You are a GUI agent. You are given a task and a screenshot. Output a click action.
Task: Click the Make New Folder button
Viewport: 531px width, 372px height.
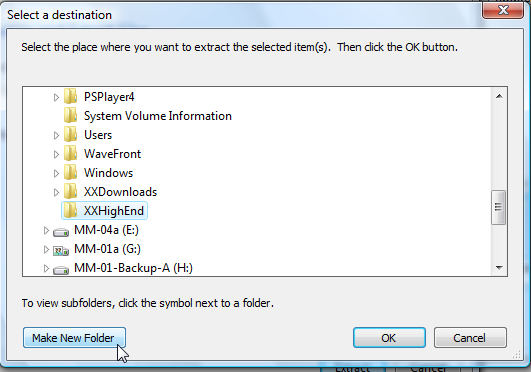pos(75,337)
